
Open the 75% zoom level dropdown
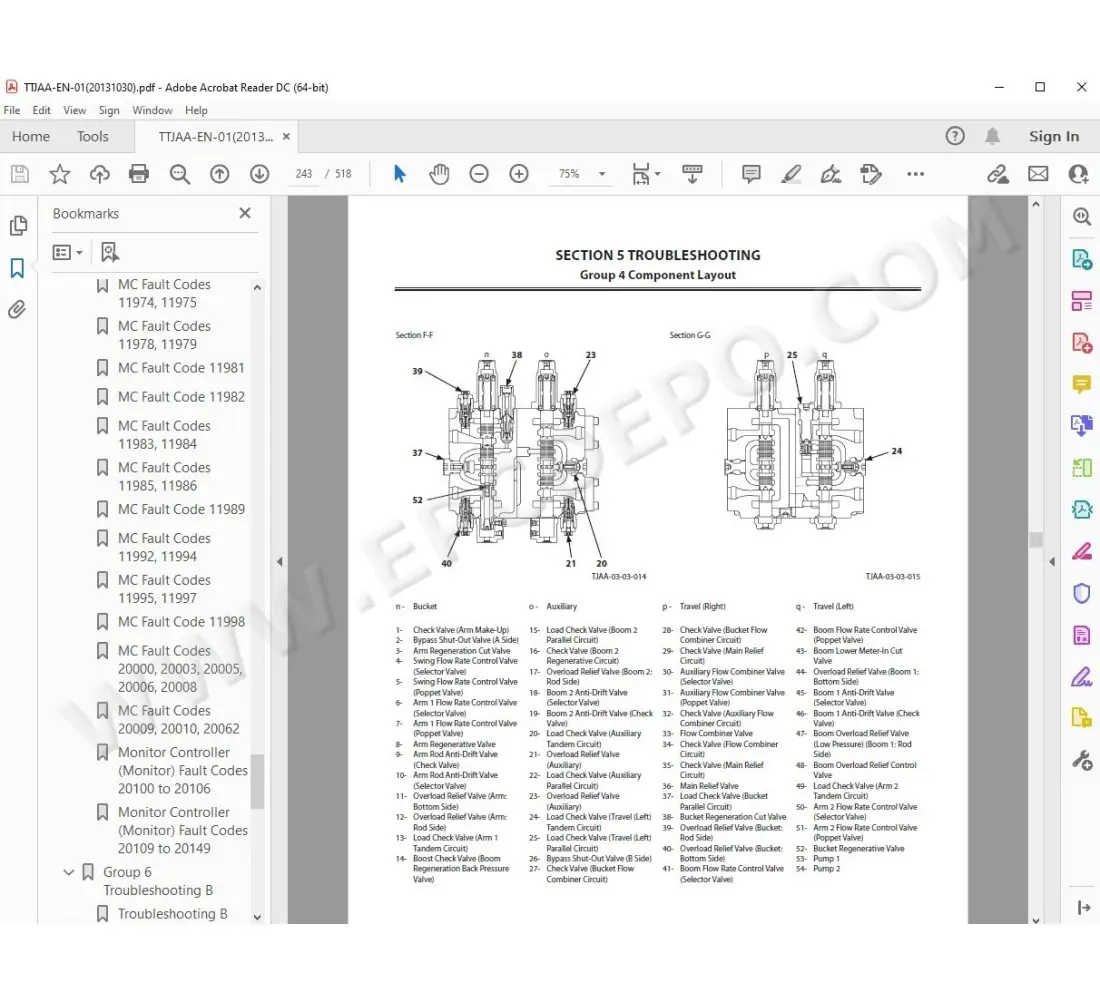602,174
